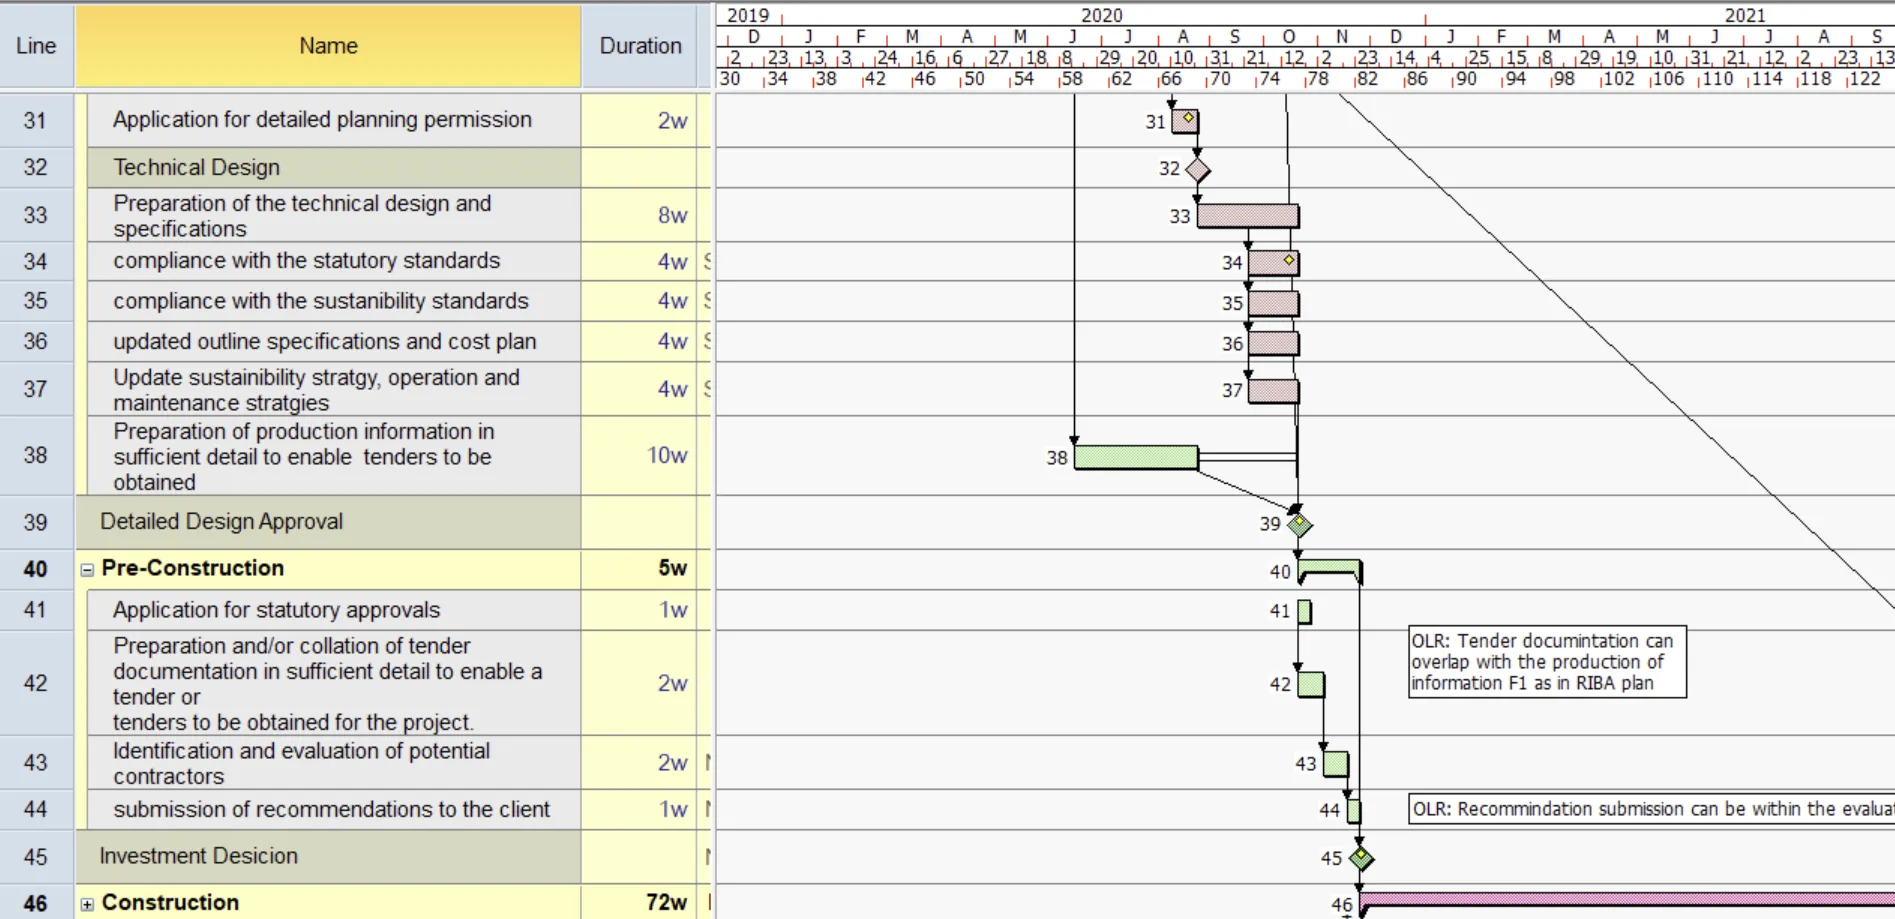Select the Application for statutory approvals task

tap(276, 610)
